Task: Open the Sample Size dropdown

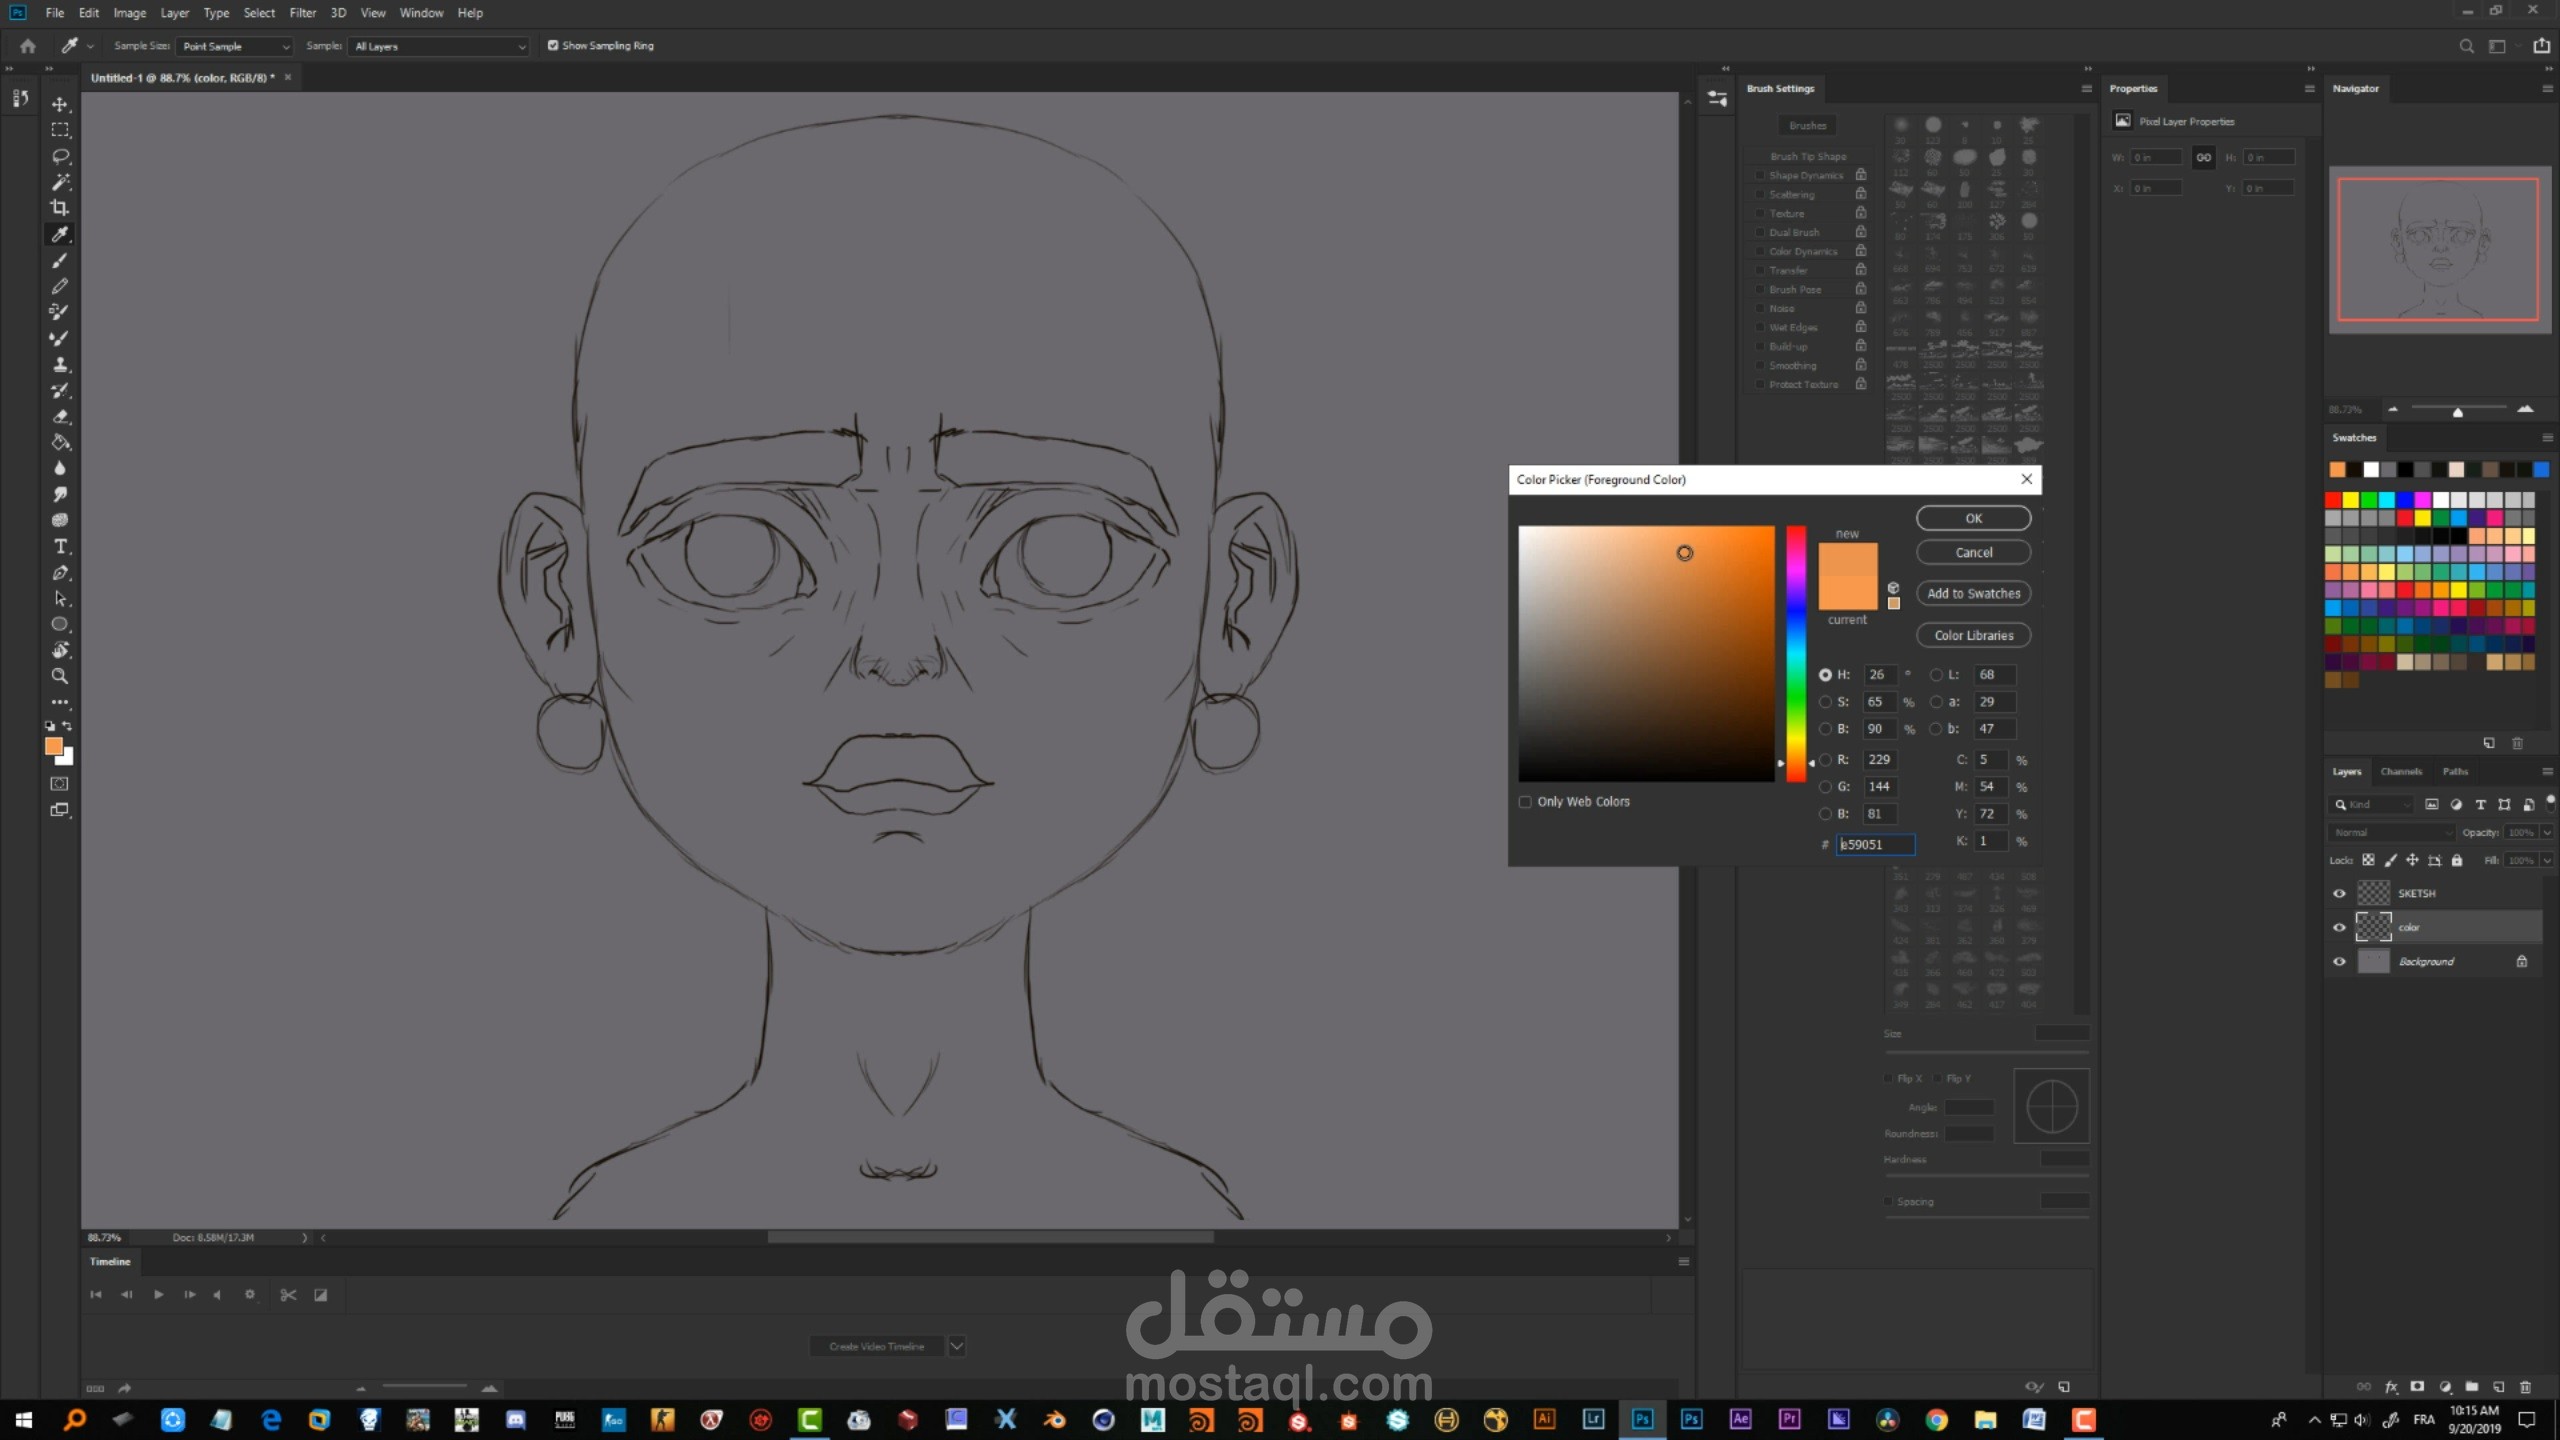Action: tap(235, 46)
